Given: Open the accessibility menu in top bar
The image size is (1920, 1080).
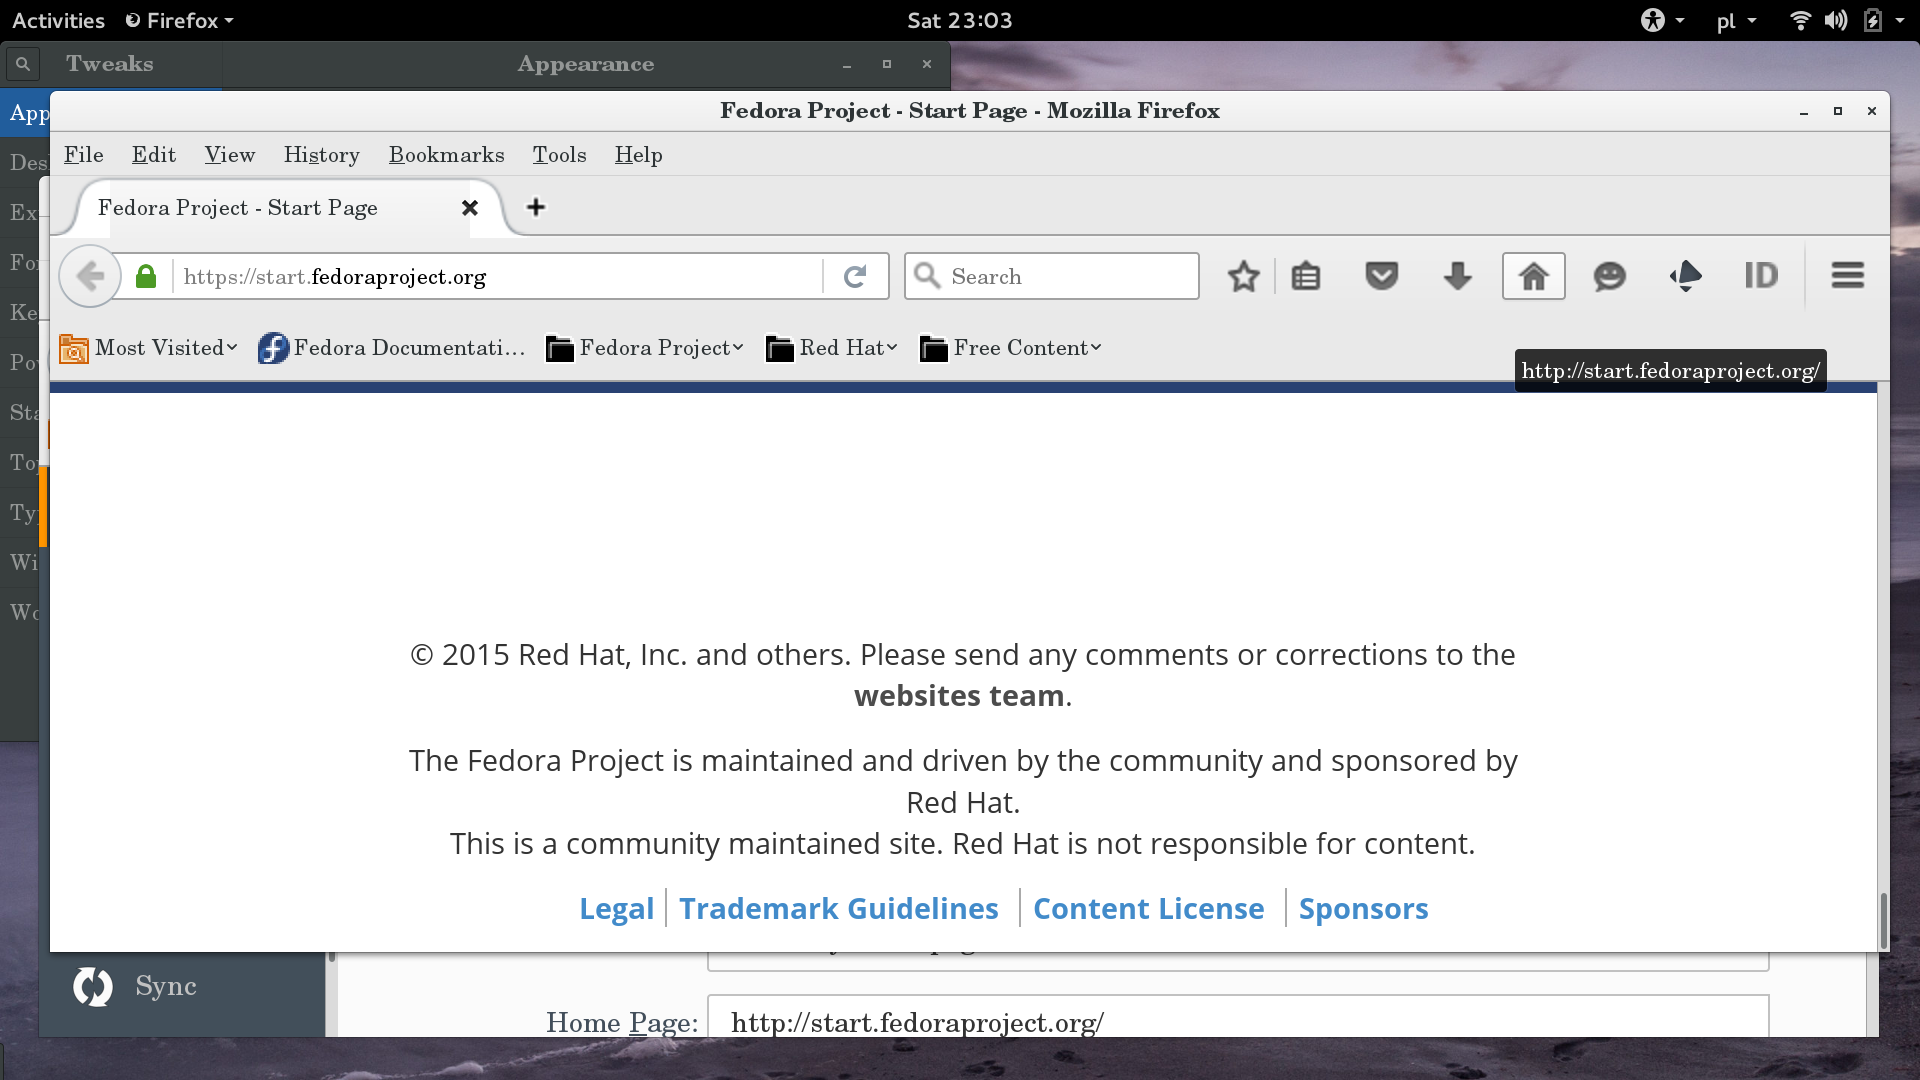Looking at the screenshot, I should point(1662,20).
